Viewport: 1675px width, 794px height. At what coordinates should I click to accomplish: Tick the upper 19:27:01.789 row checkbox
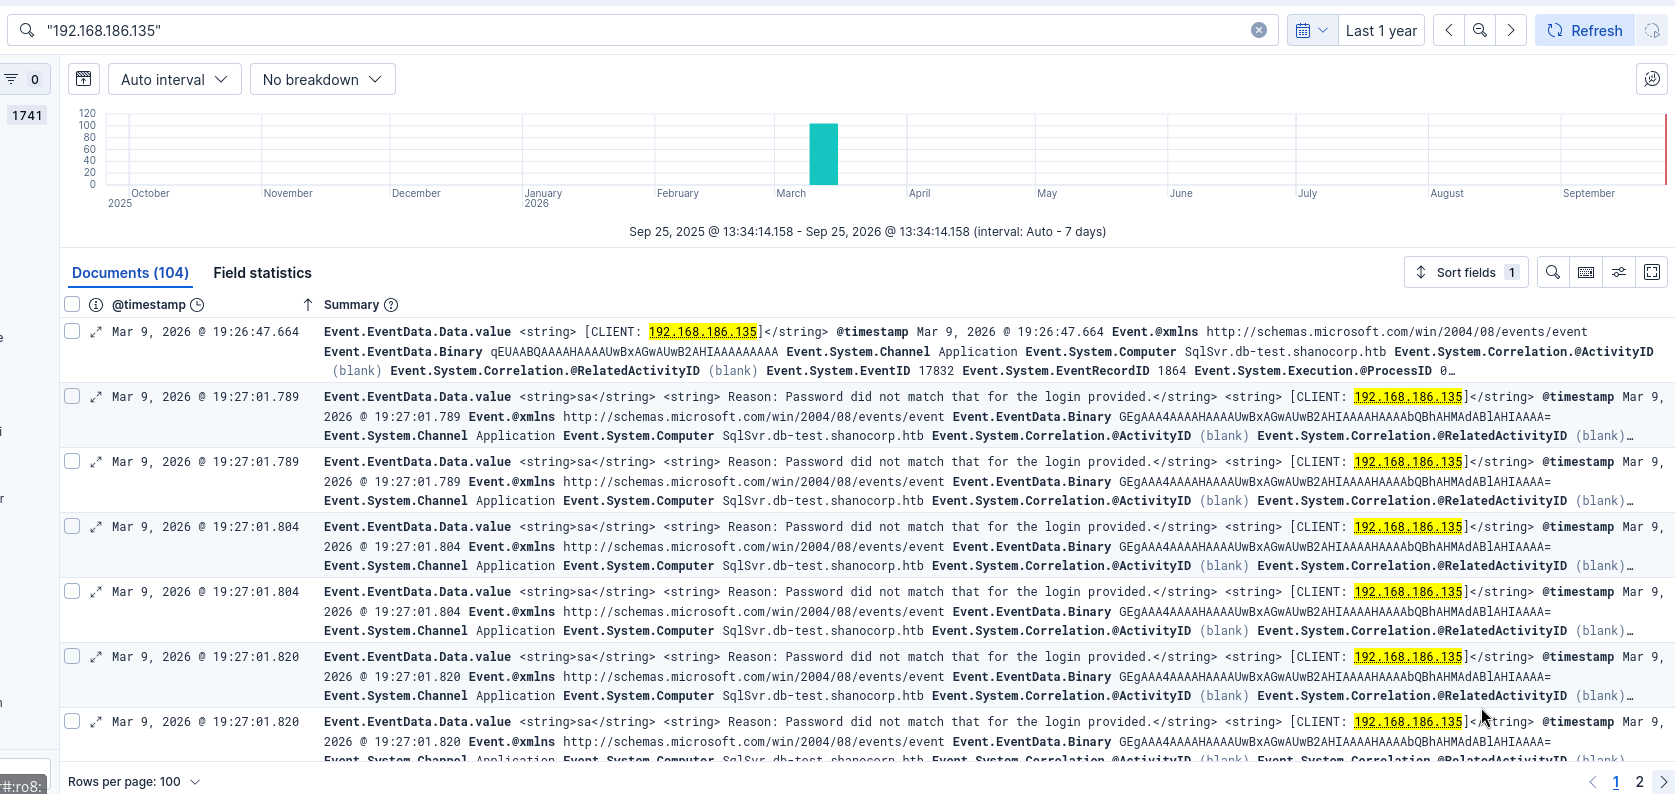(72, 396)
